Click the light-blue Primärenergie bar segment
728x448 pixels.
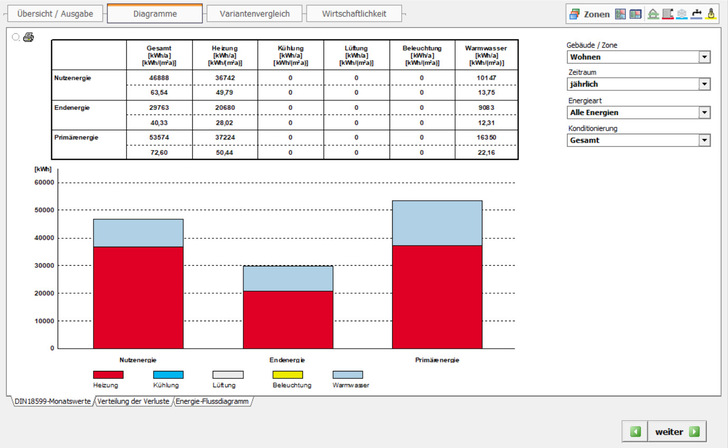click(437, 223)
